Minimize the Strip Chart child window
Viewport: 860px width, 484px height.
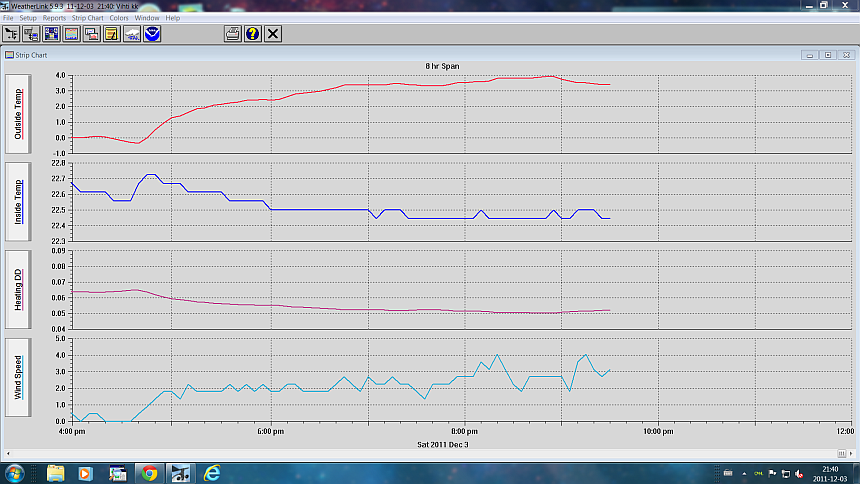tap(810, 55)
